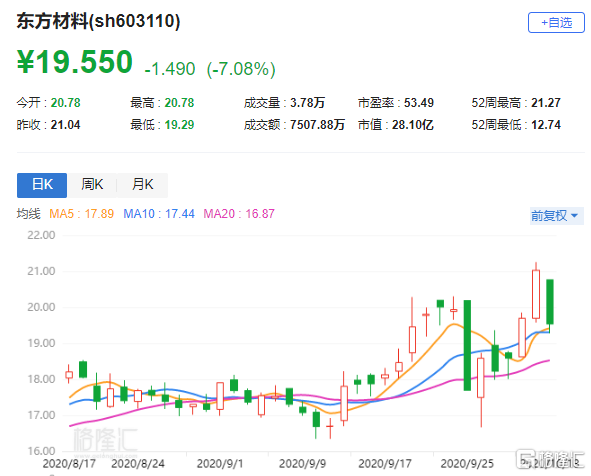Click the 2020/9/1 date axis label
The height and width of the screenshot is (476, 591).
point(220,464)
